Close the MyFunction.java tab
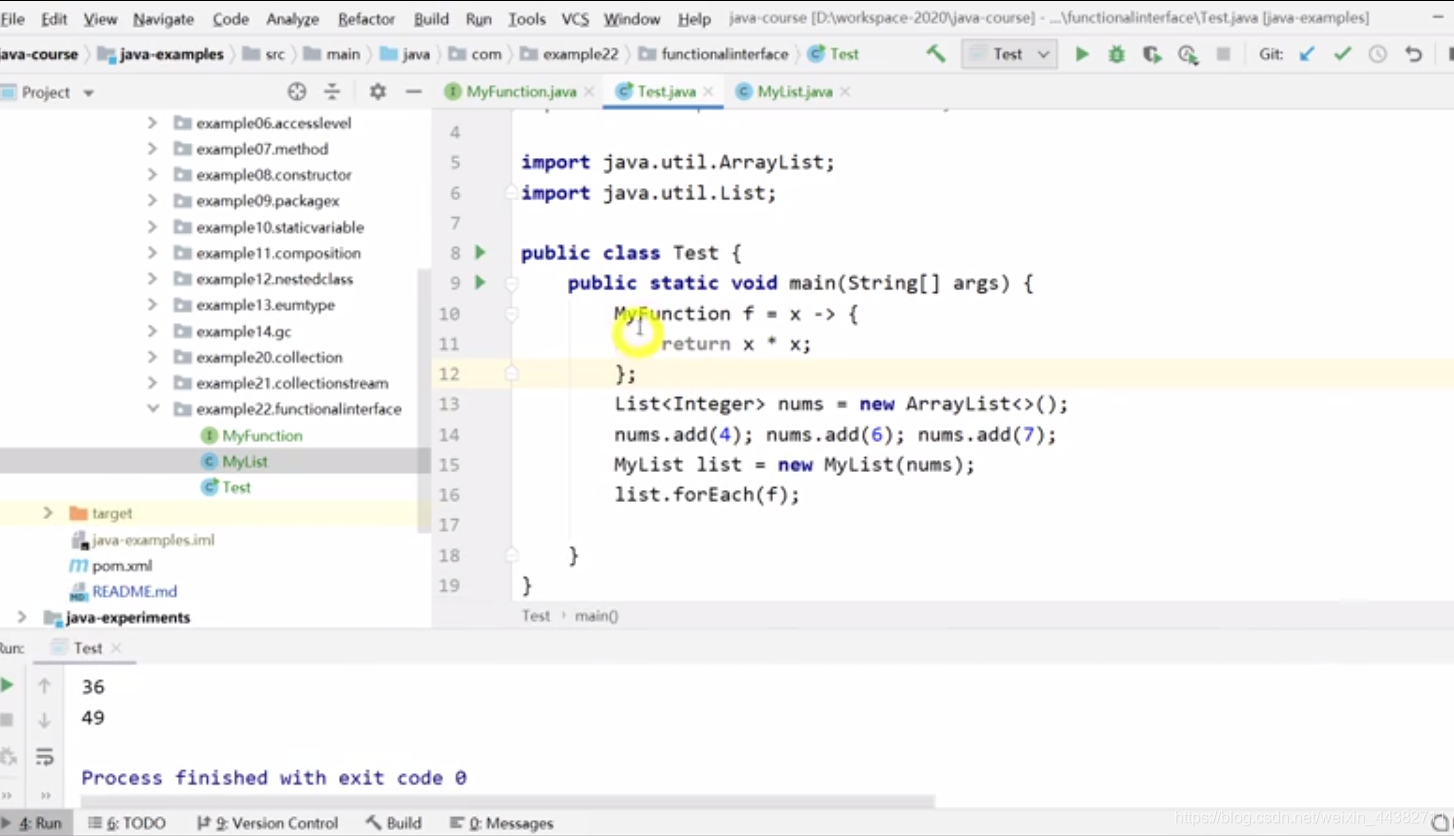The width and height of the screenshot is (1454, 836). [x=590, y=92]
